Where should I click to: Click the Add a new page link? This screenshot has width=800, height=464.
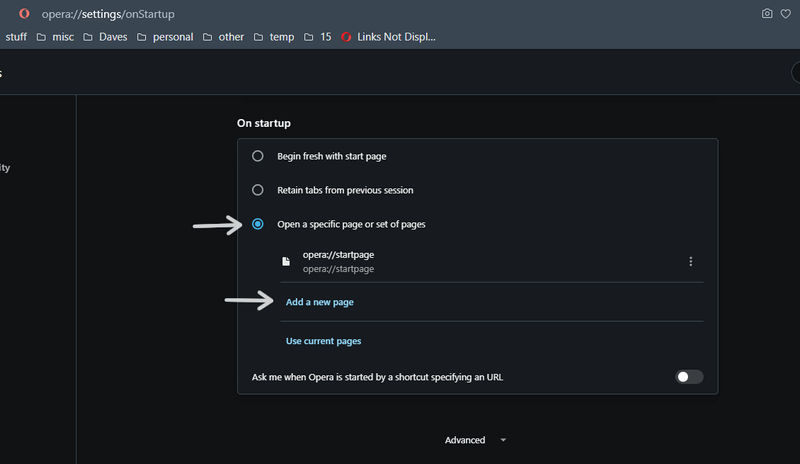coord(319,302)
